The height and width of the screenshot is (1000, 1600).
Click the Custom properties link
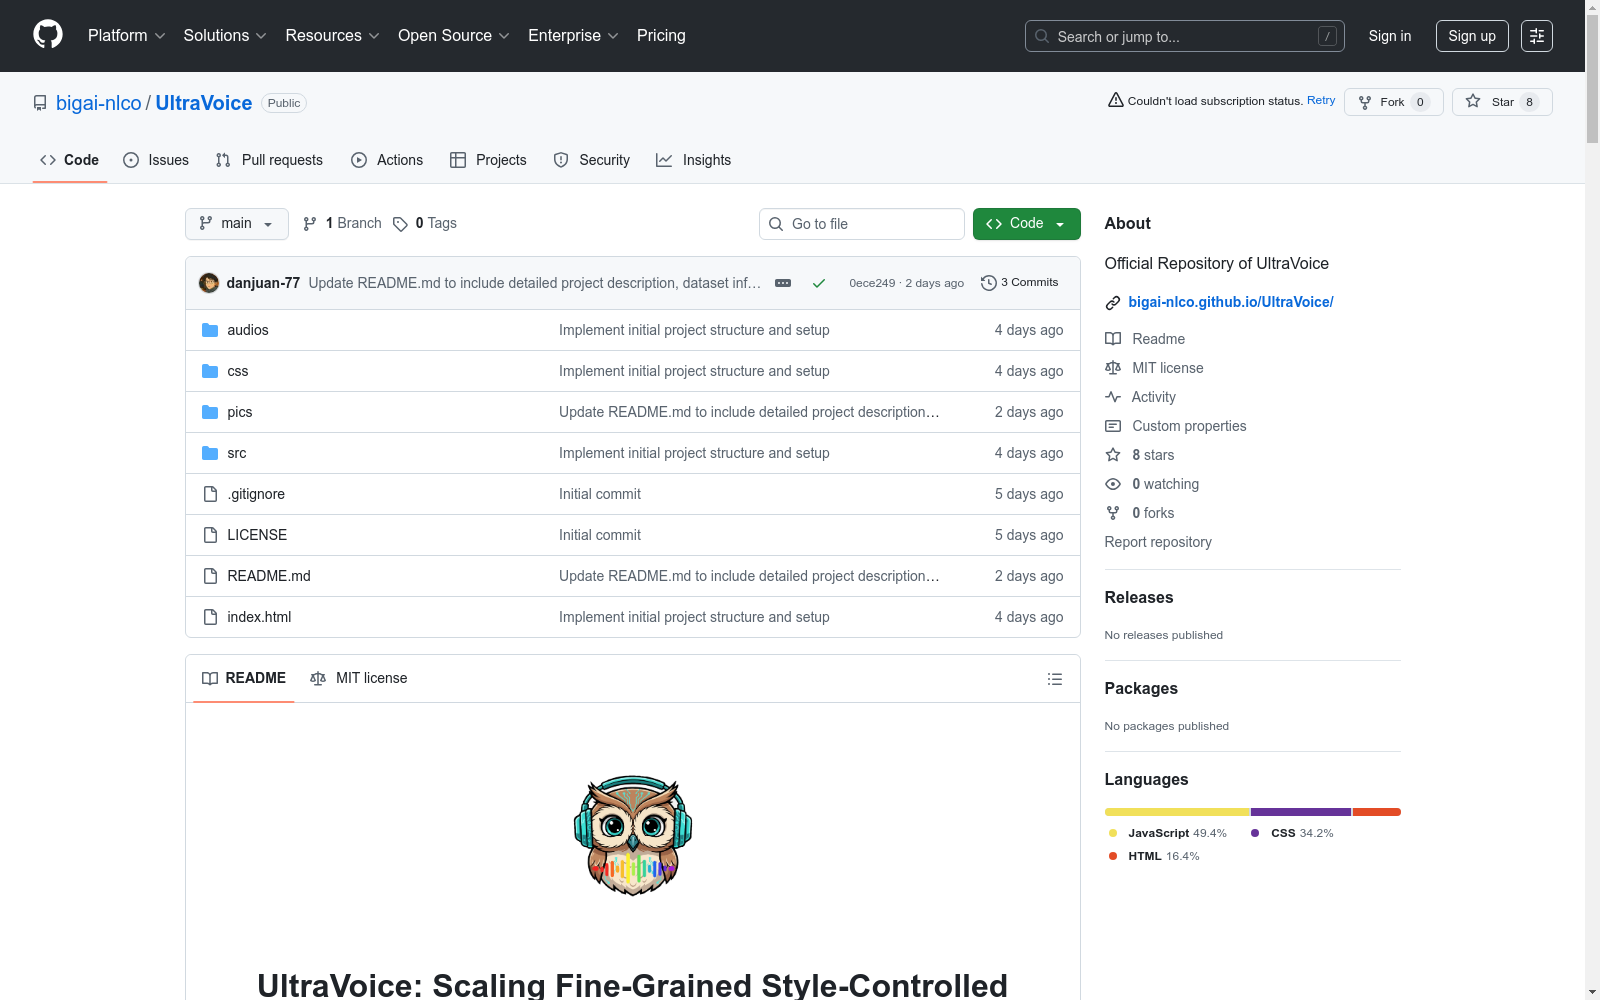click(1189, 426)
